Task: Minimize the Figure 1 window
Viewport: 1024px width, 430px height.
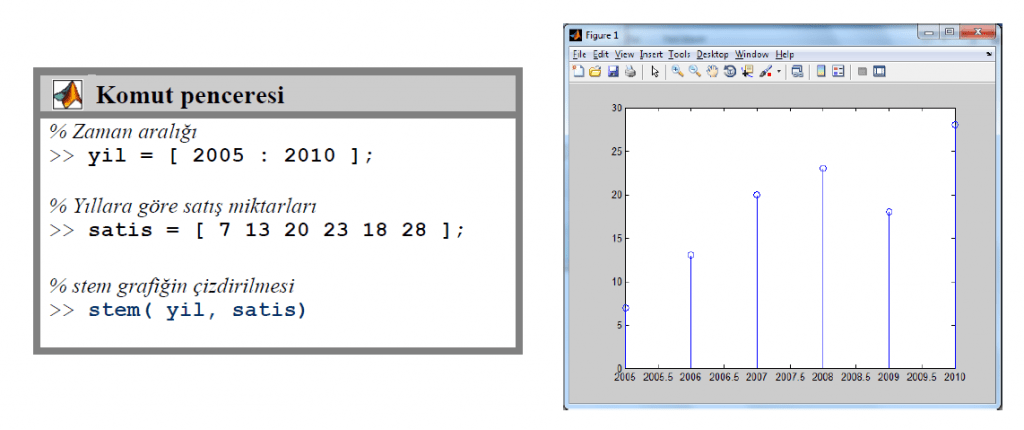Action: [929, 31]
